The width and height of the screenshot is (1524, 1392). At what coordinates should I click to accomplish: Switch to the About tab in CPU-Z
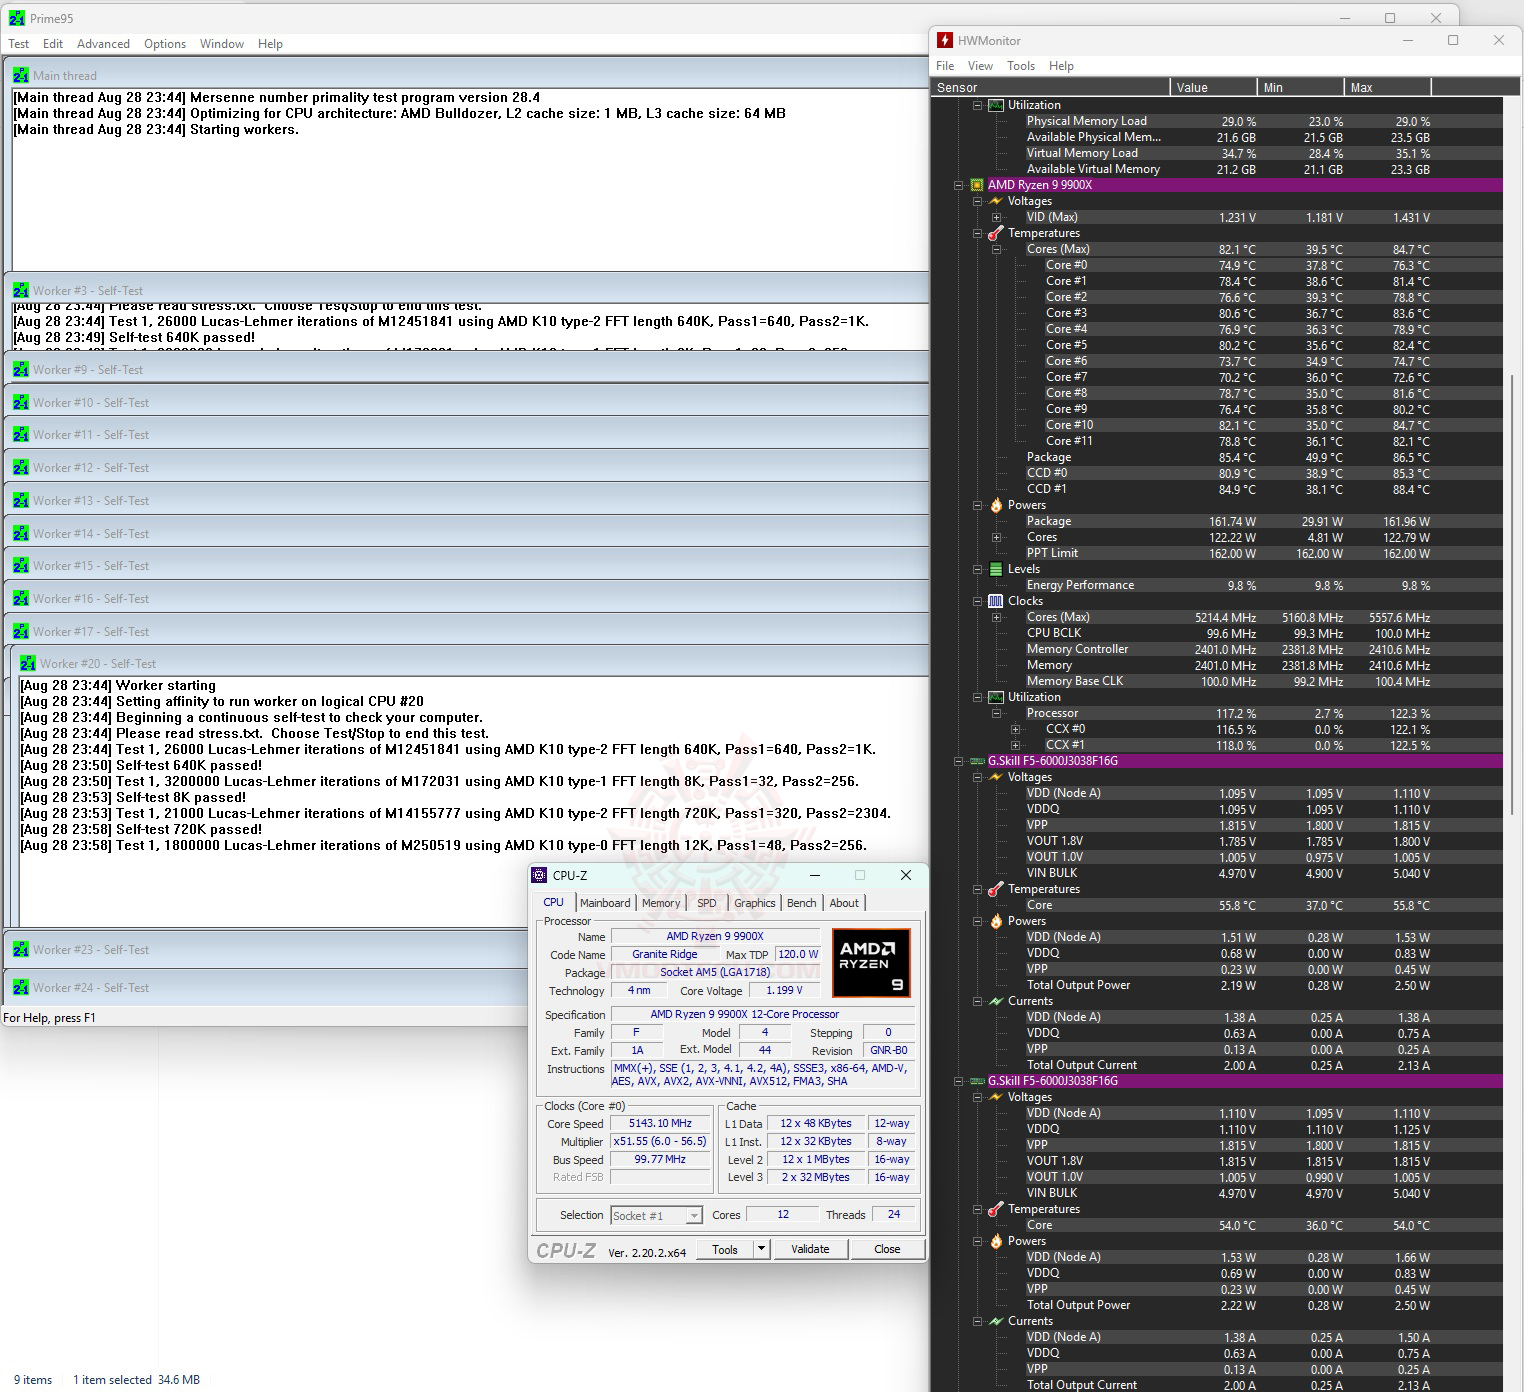pyautogui.click(x=844, y=903)
